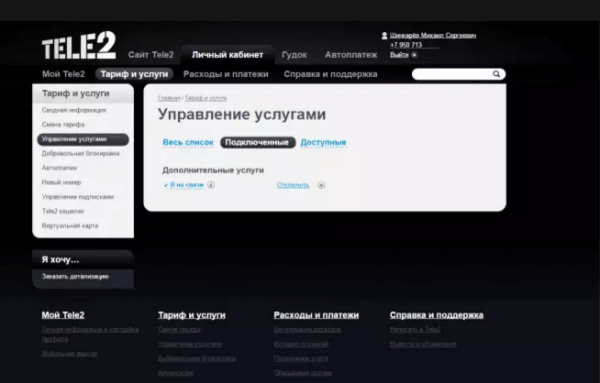The height and width of the screenshot is (383, 600).
Task: Open Расходы и платежи in main navigation
Action: click(x=226, y=74)
